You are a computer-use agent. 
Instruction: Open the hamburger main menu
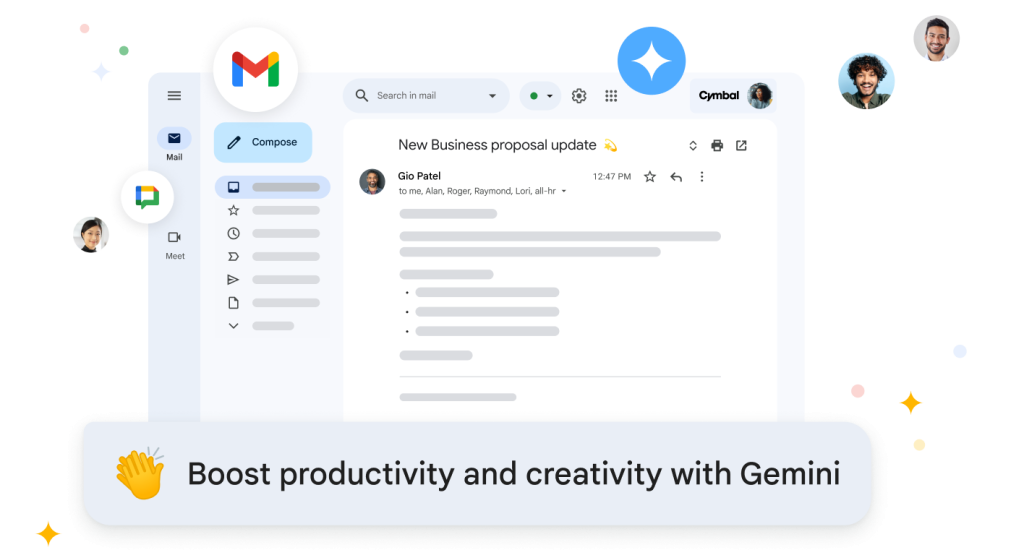point(174,95)
